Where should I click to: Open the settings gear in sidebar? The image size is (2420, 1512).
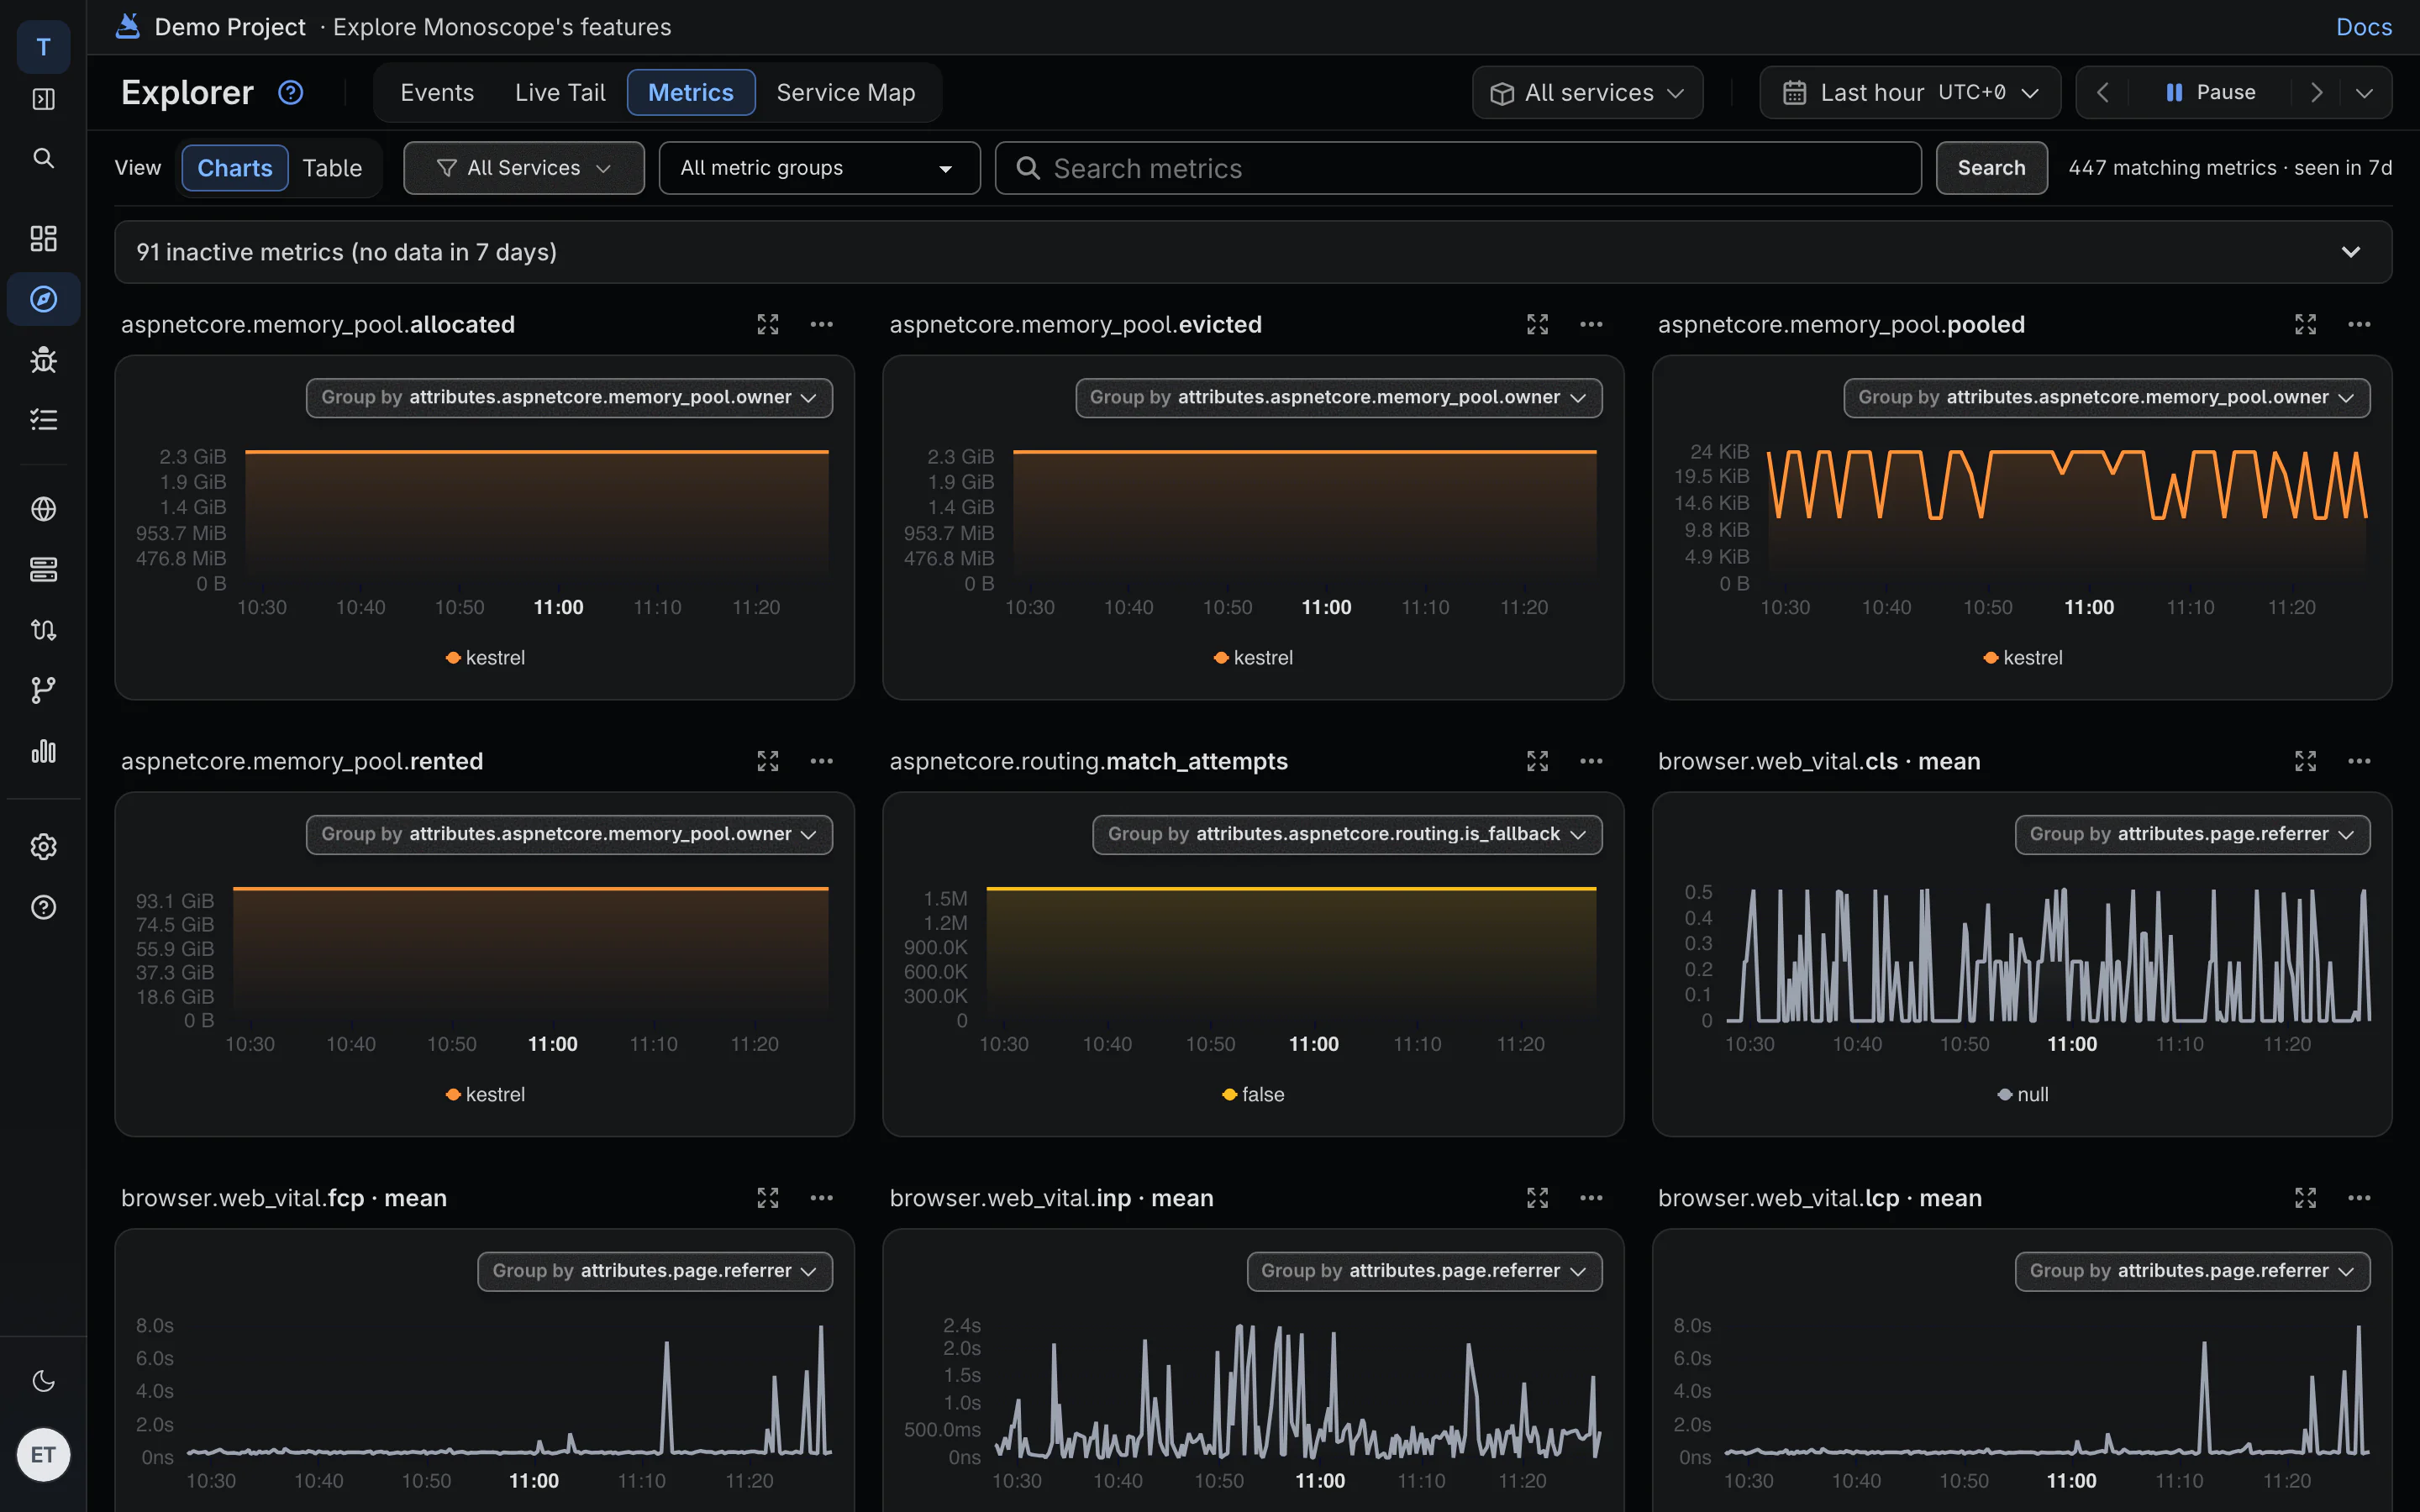click(x=43, y=846)
